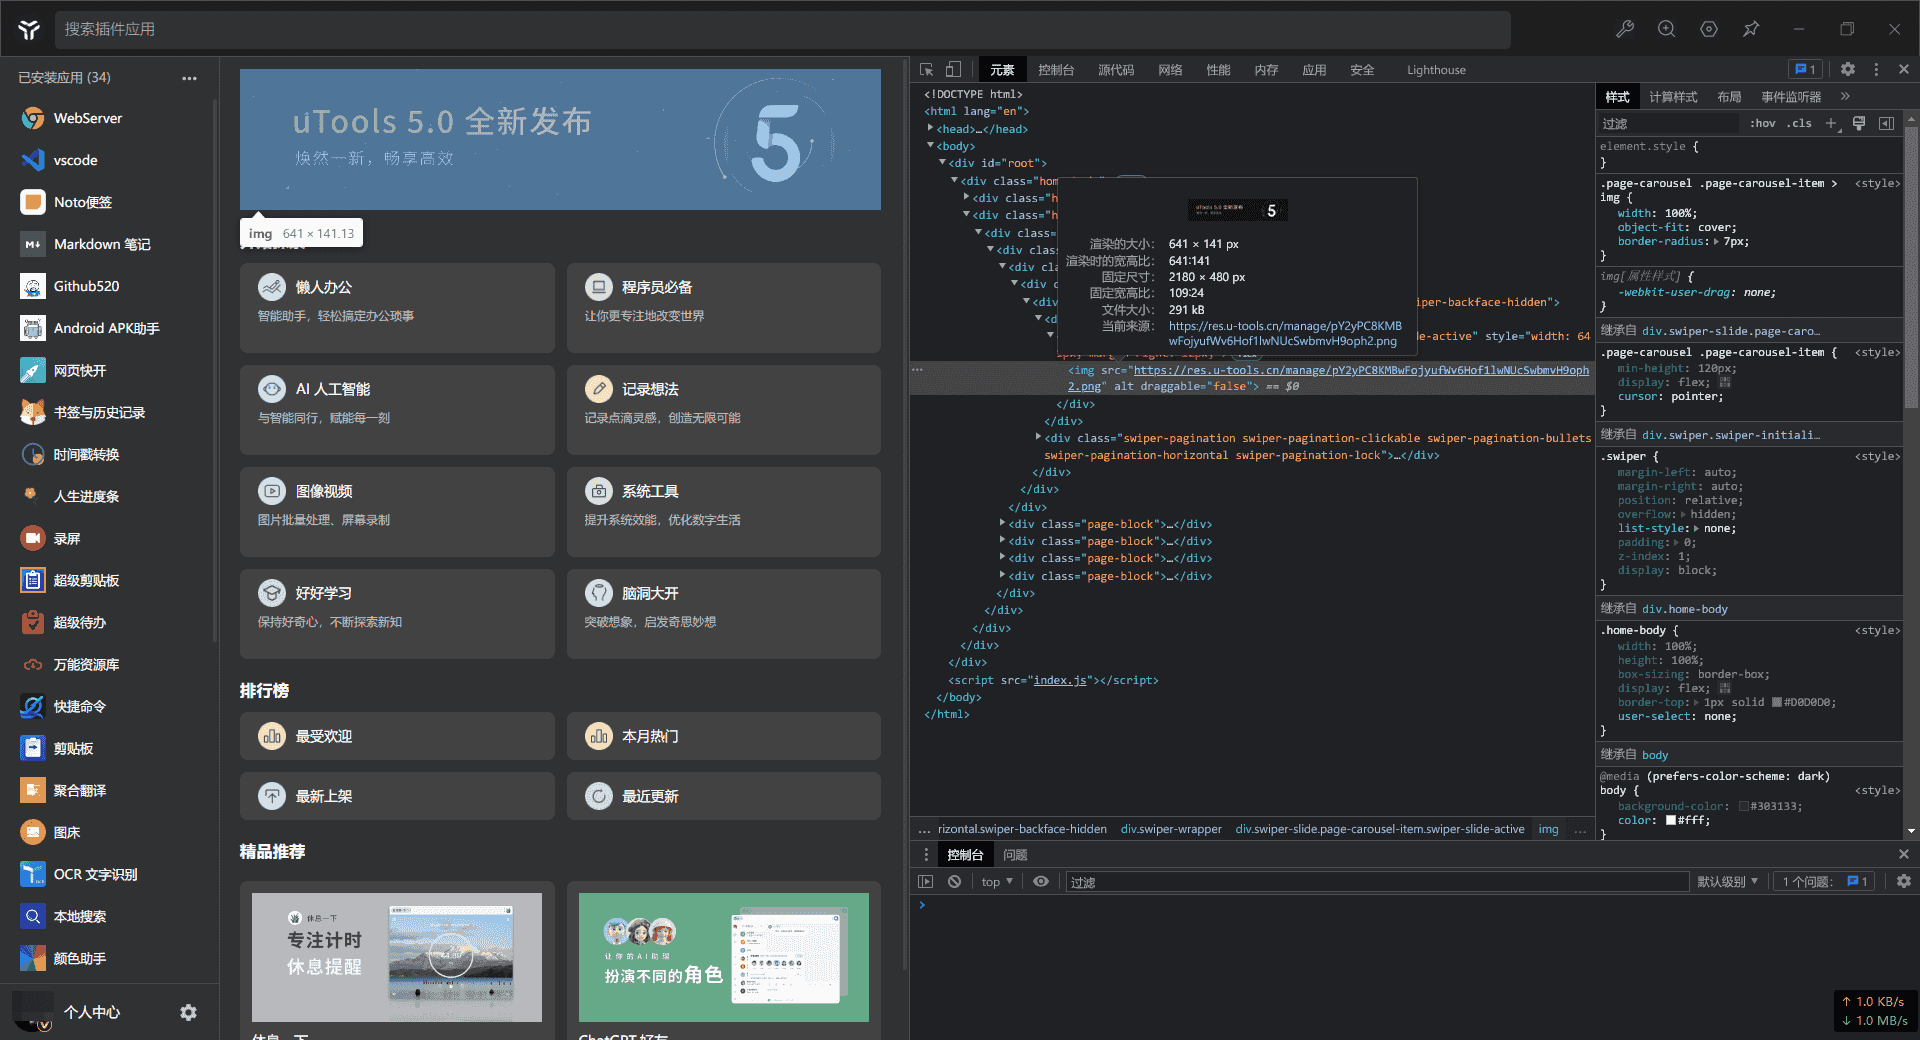
Task: Click the 1 个问题 issues counter
Action: tap(1825, 881)
